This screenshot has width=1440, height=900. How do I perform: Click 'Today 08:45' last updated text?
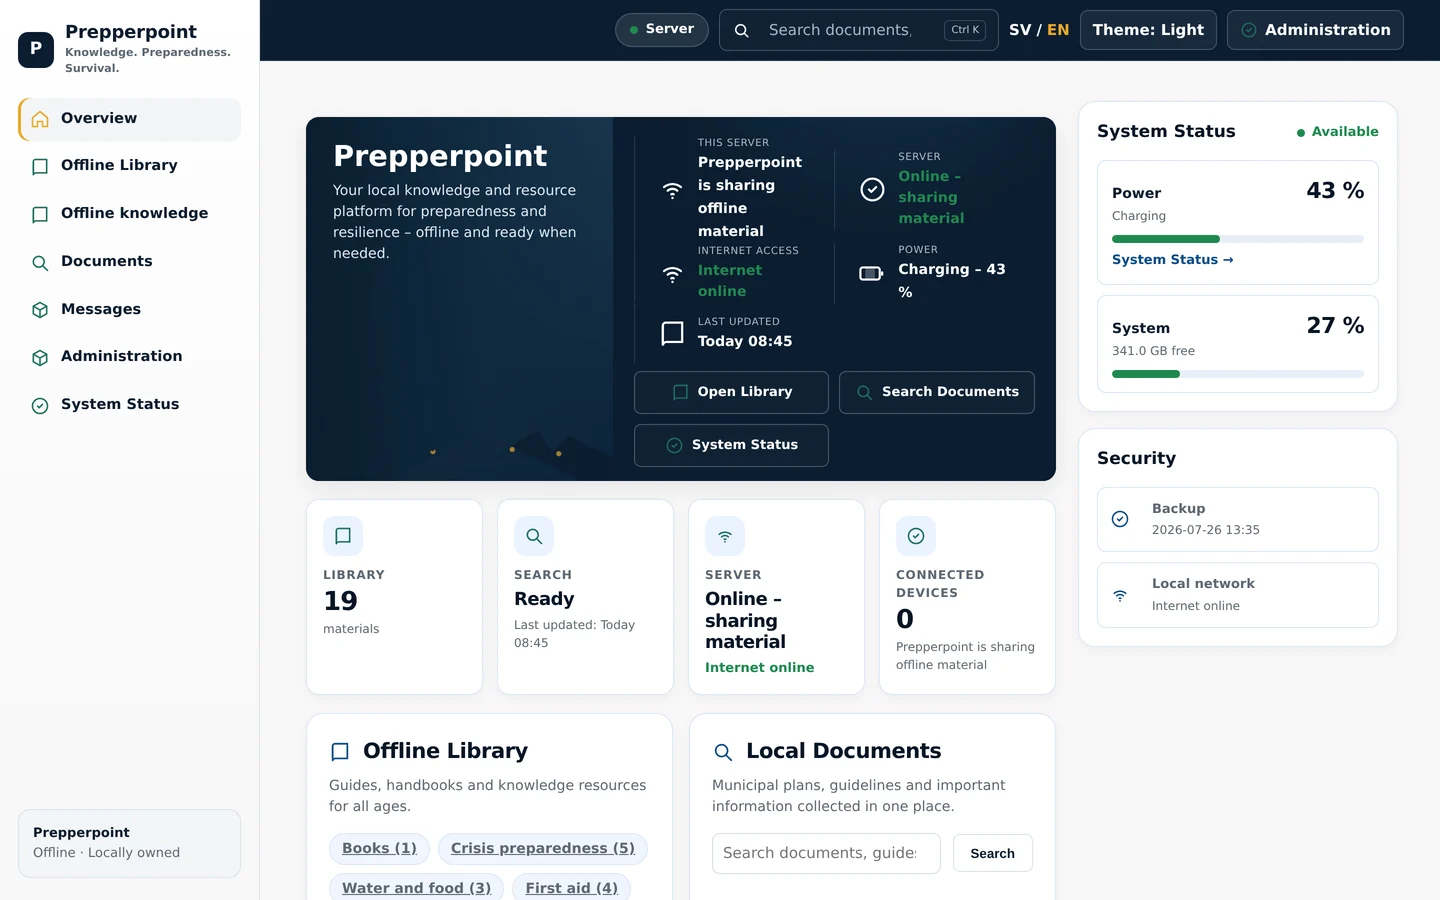745,341
